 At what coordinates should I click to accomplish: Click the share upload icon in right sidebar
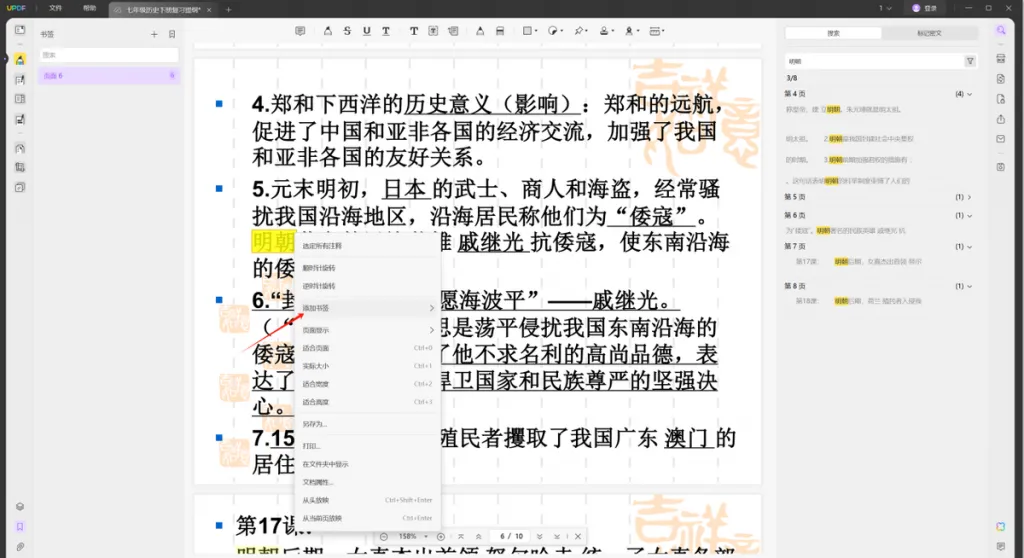(1000, 119)
